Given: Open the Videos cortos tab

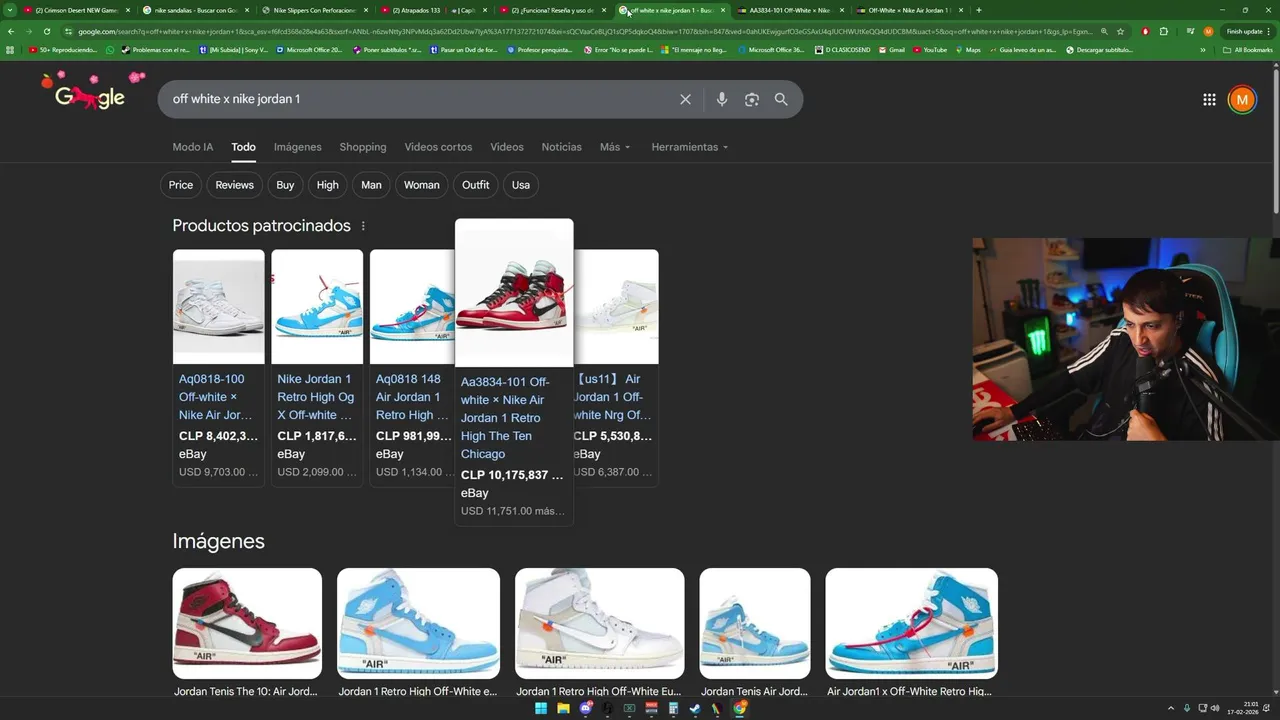Looking at the screenshot, I should pyautogui.click(x=438, y=147).
